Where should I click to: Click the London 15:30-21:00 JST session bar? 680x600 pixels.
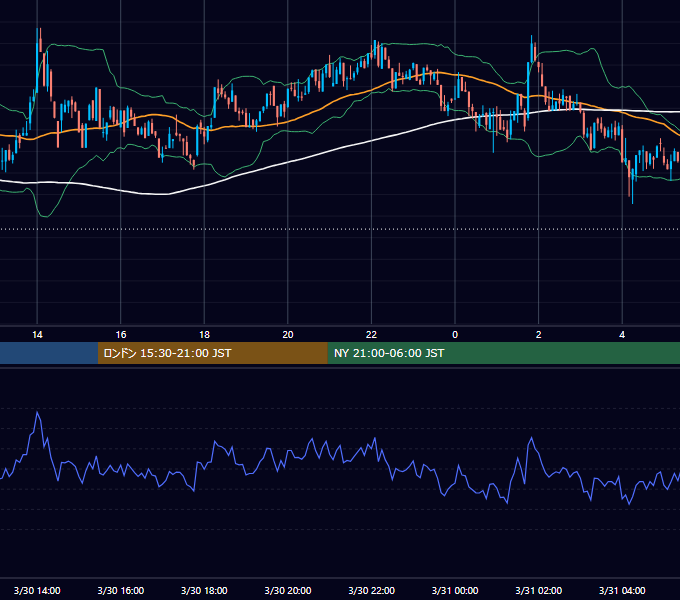tap(212, 353)
